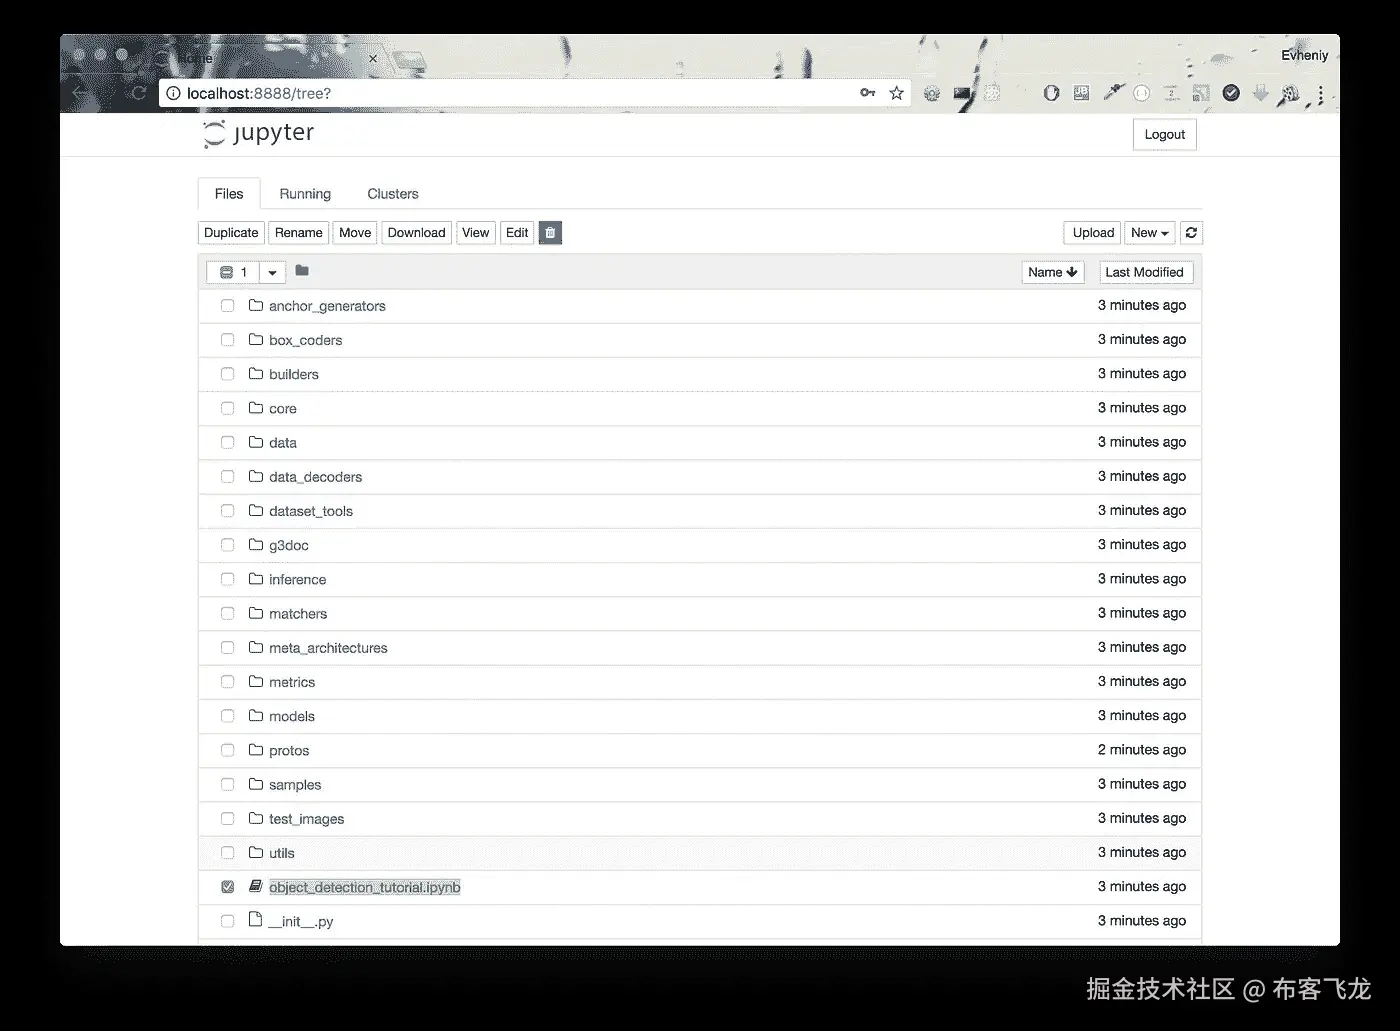This screenshot has width=1400, height=1031.
Task: Select the Home browser tab
Action: coord(265,58)
